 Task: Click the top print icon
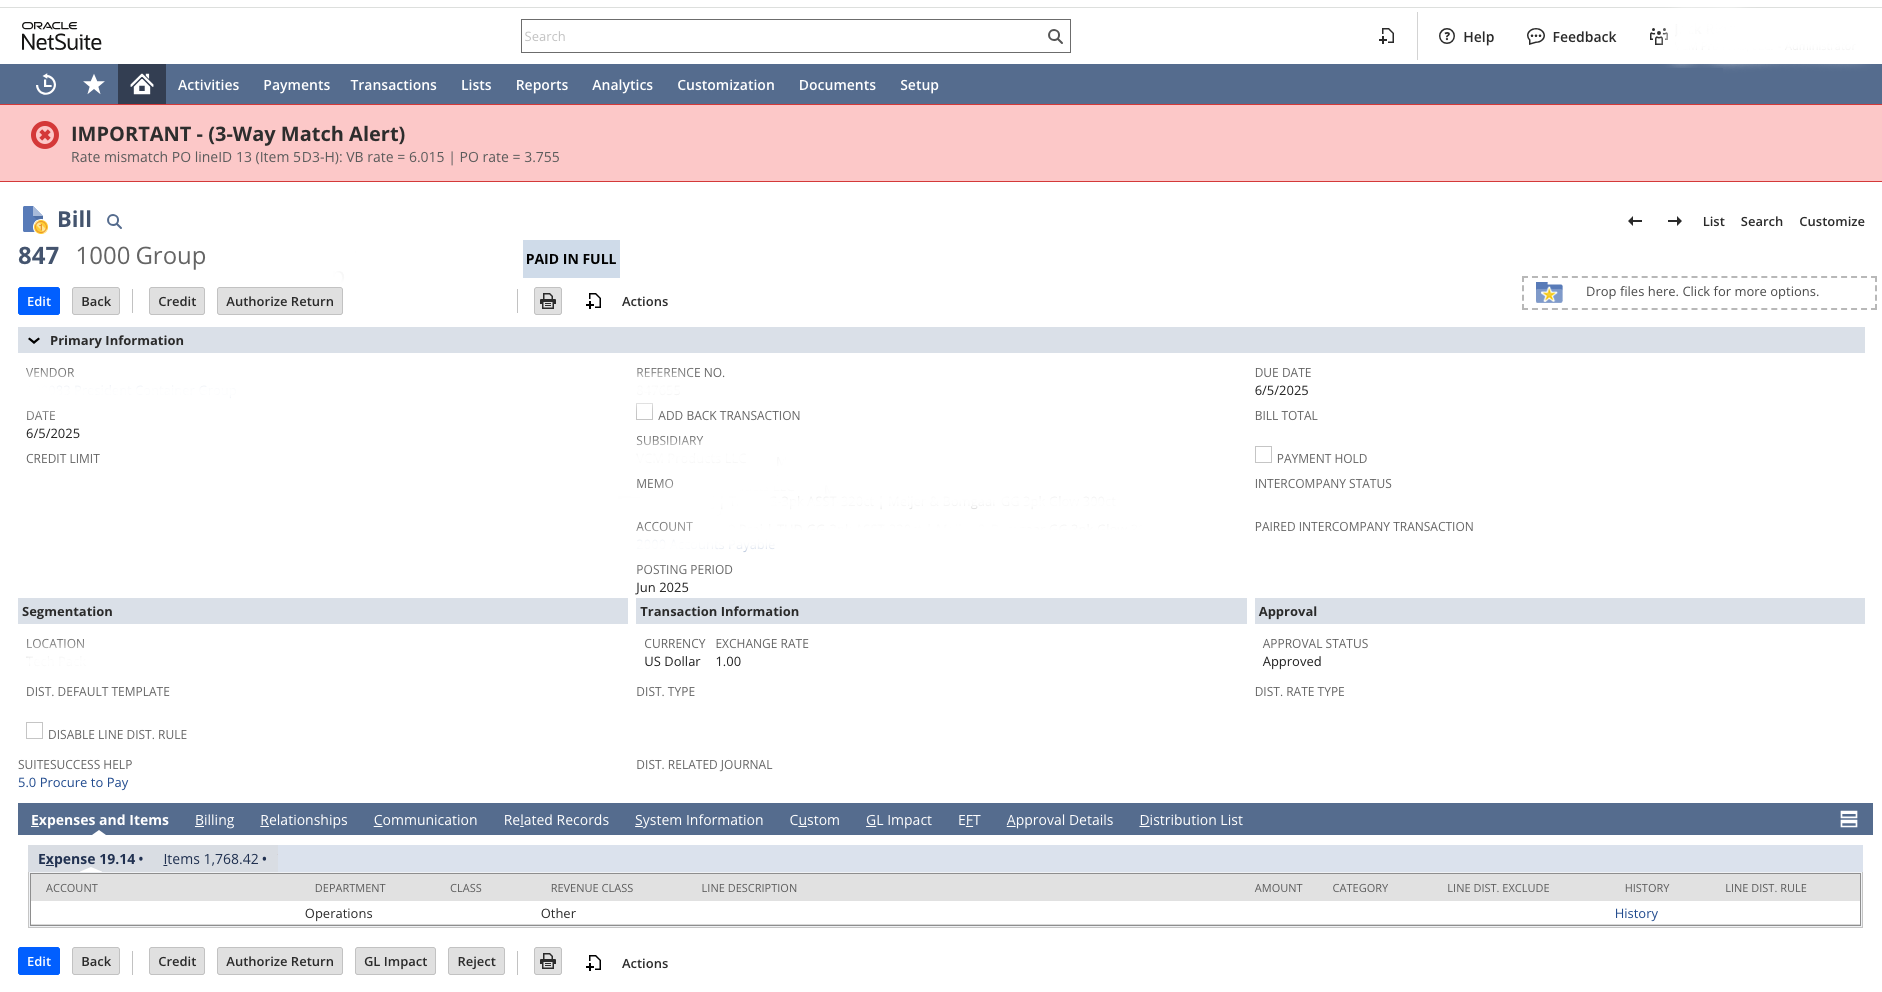click(548, 301)
